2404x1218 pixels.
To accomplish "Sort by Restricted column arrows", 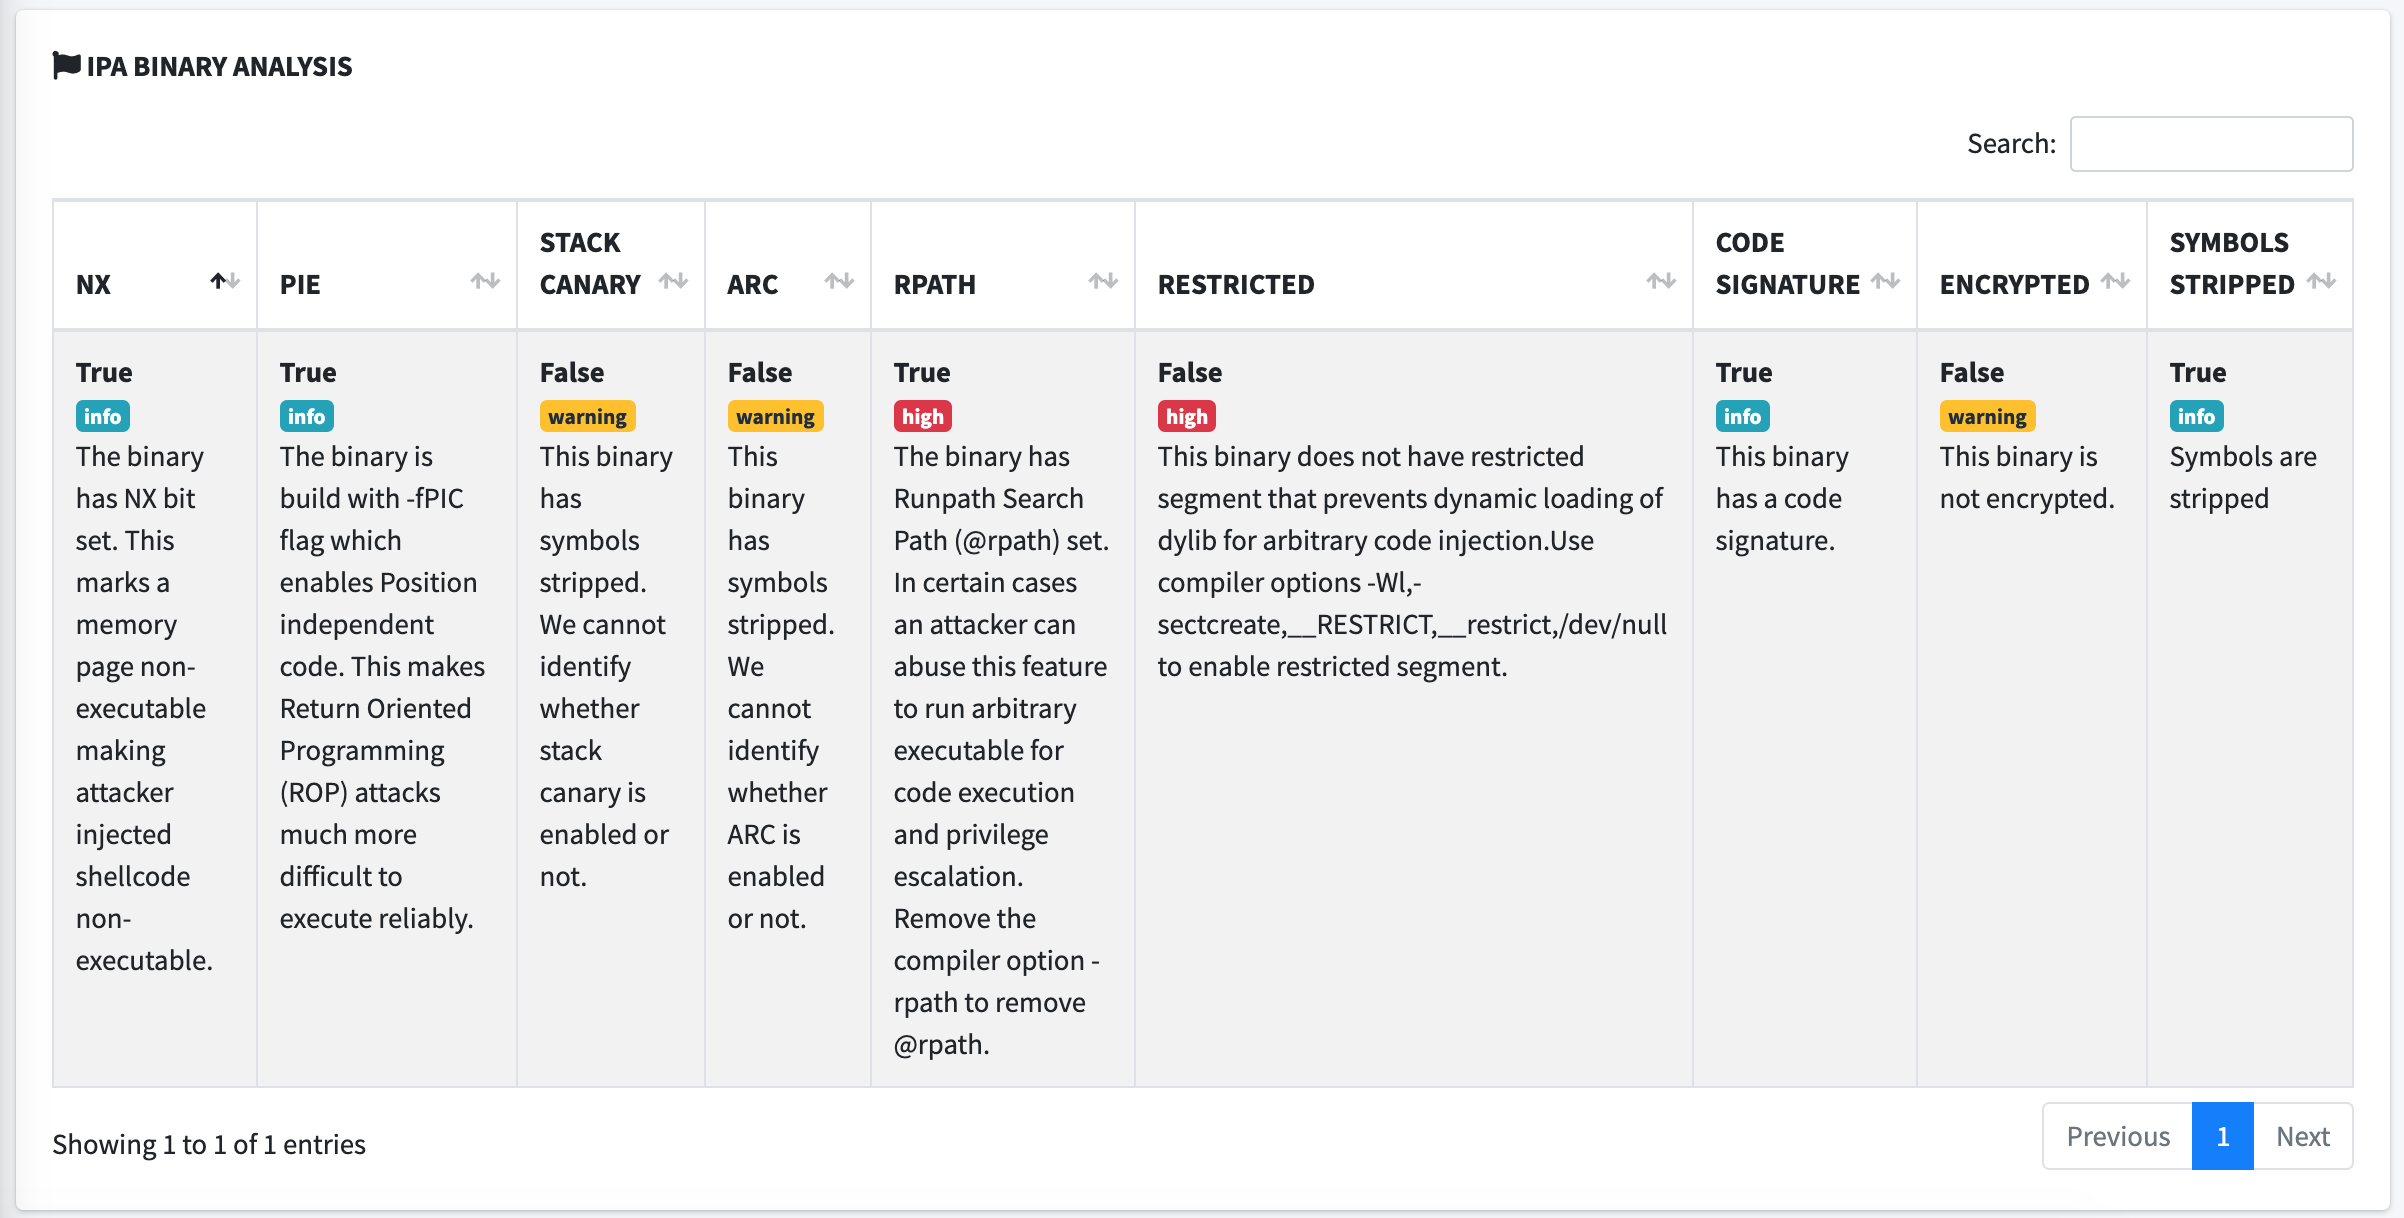I will [x=1661, y=281].
